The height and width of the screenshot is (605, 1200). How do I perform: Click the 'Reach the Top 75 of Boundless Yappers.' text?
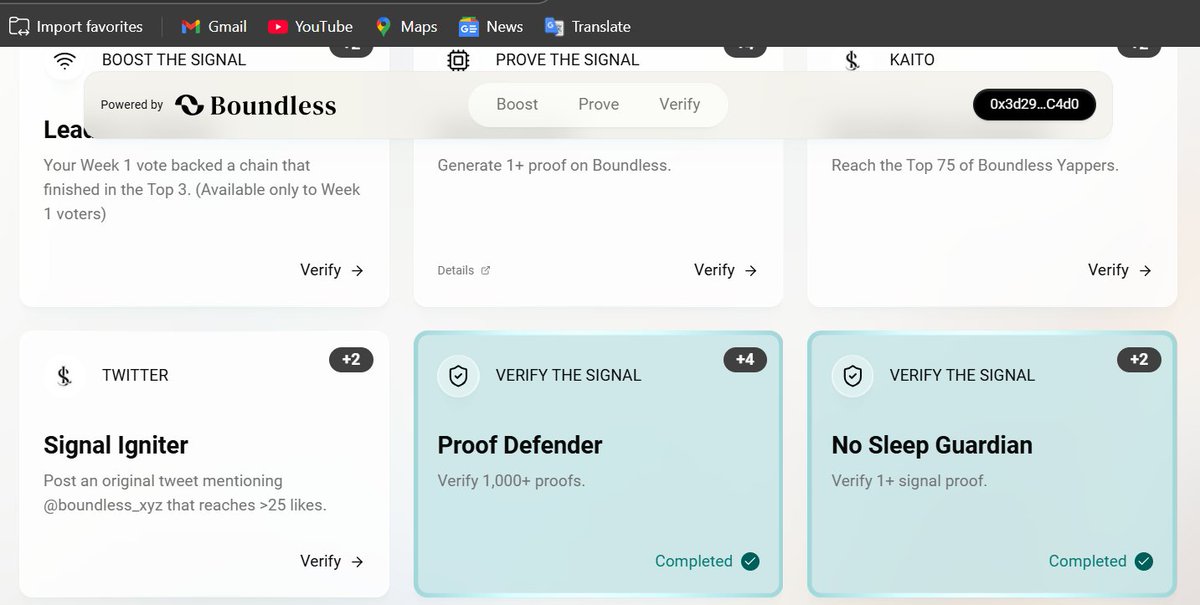(x=975, y=165)
